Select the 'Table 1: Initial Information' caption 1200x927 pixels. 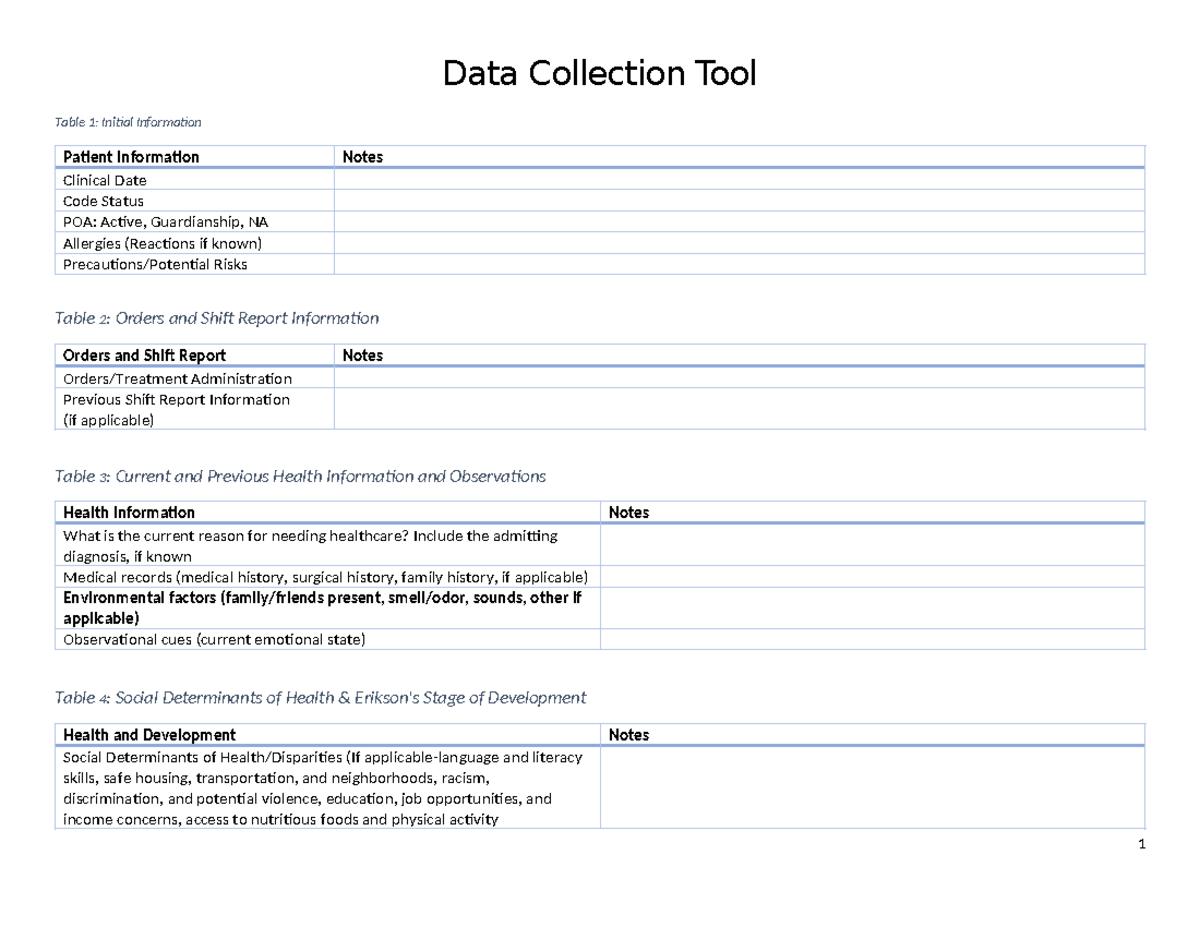128,122
